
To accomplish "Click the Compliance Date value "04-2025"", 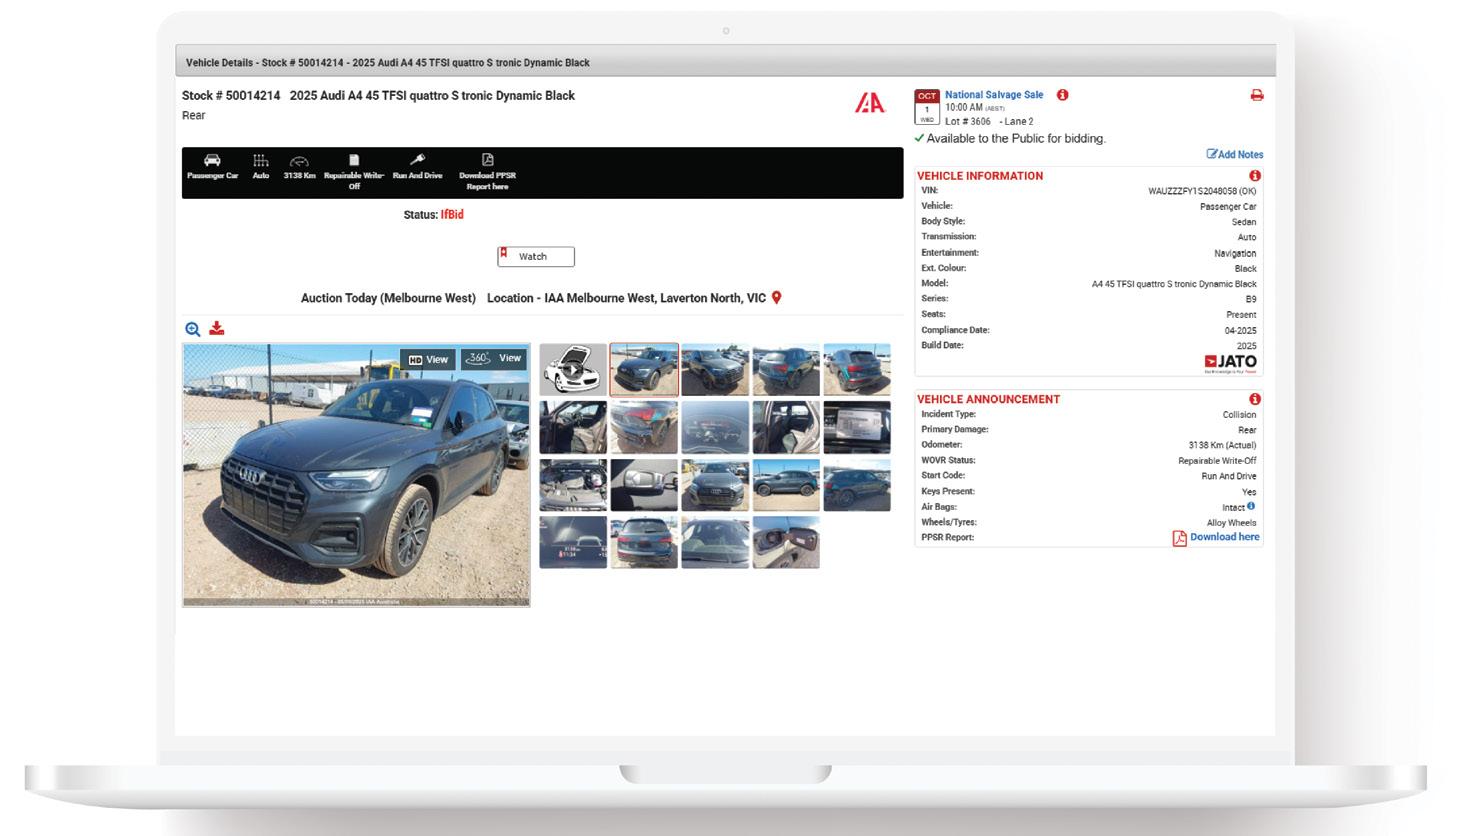I will pyautogui.click(x=1241, y=331).
